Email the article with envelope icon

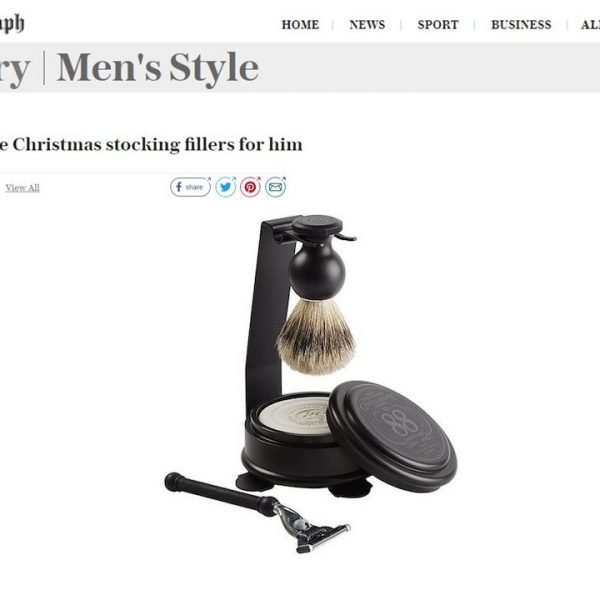[276, 187]
